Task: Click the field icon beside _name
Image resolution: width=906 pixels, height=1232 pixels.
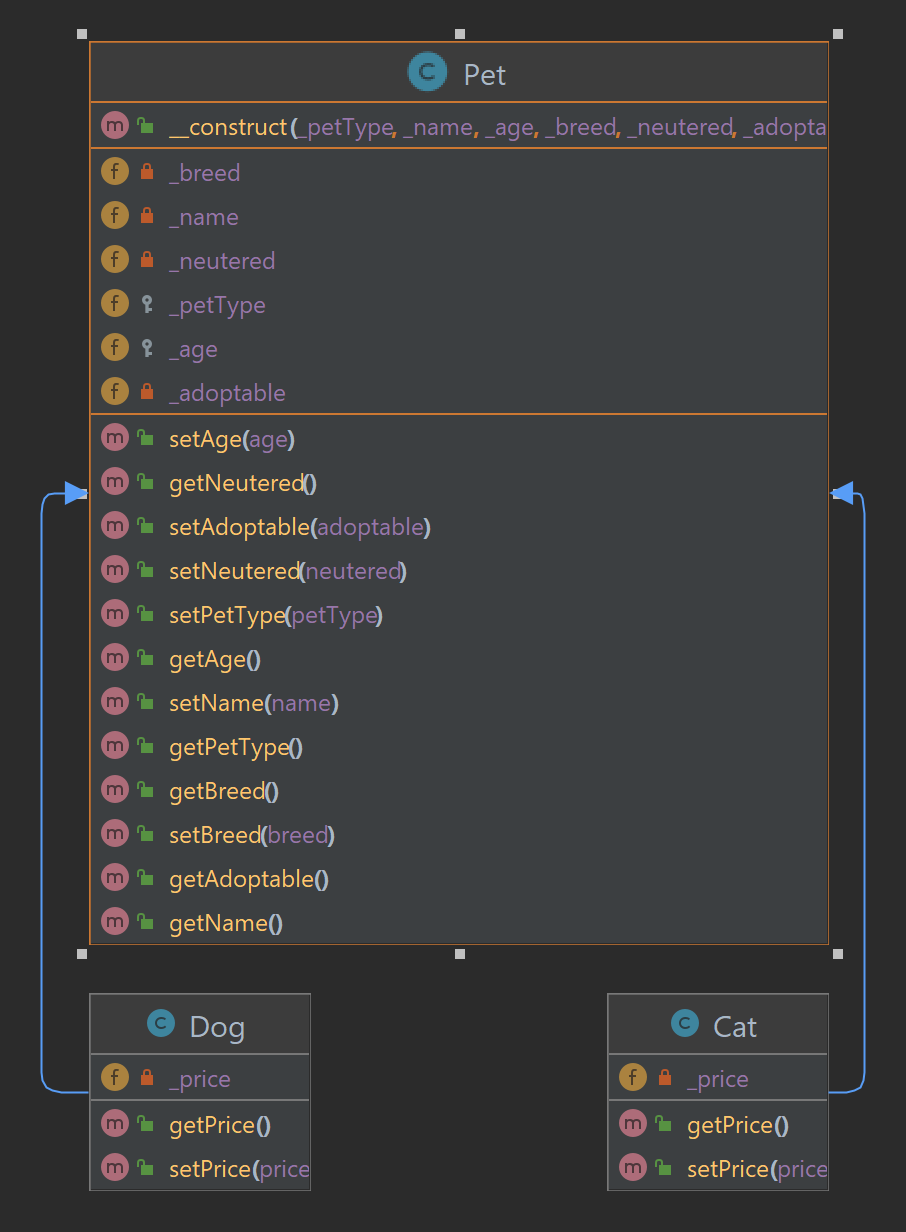Action: (x=116, y=216)
